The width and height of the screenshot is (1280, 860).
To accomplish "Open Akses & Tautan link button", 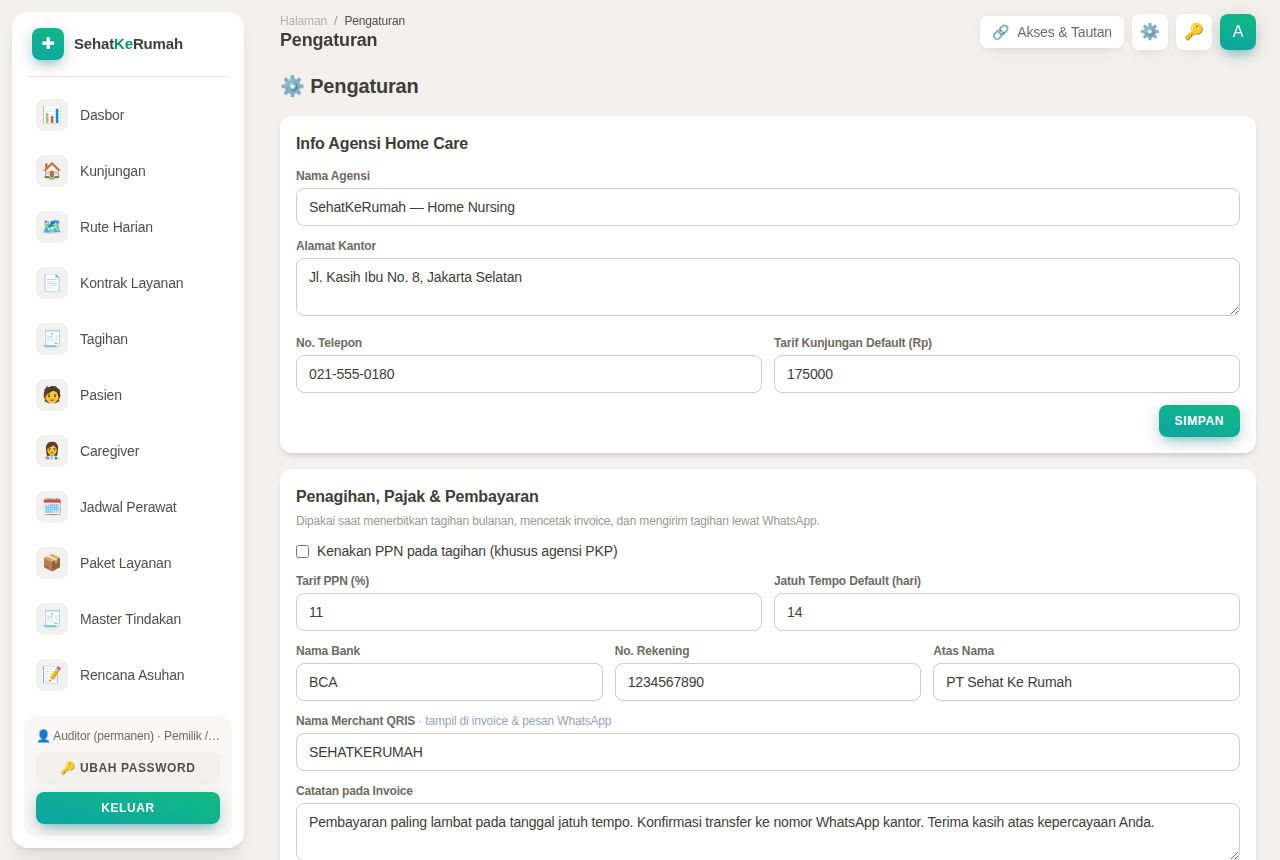I will [x=1052, y=32].
